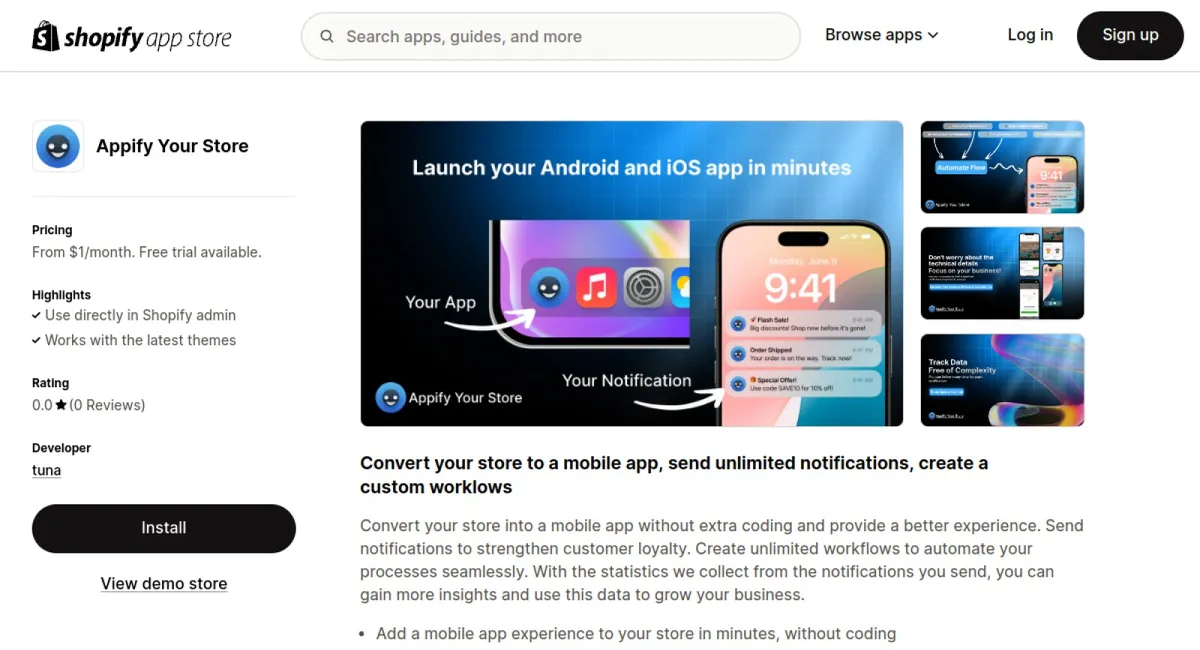Select the Automate Flow thumbnail
This screenshot has height=650, width=1200.
coord(1002,167)
